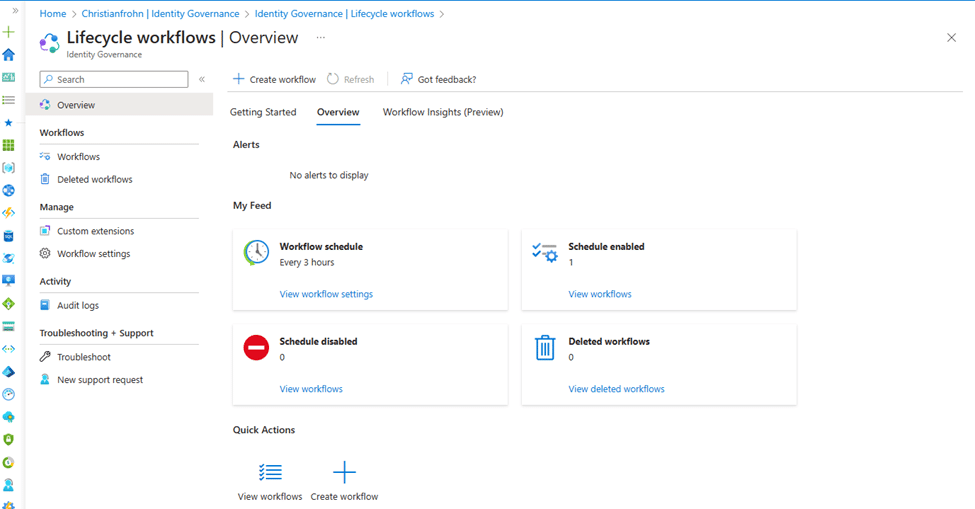Open the View workflow settings link
This screenshot has width=975, height=509.
(326, 294)
